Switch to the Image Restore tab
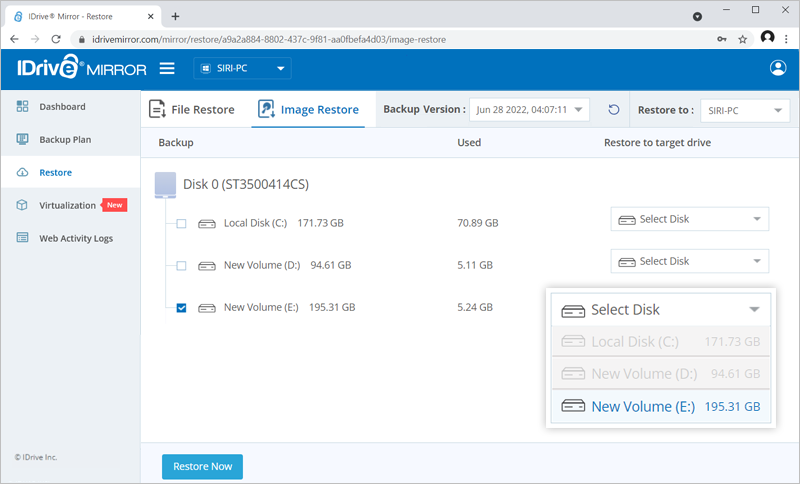800x484 pixels. 308,110
